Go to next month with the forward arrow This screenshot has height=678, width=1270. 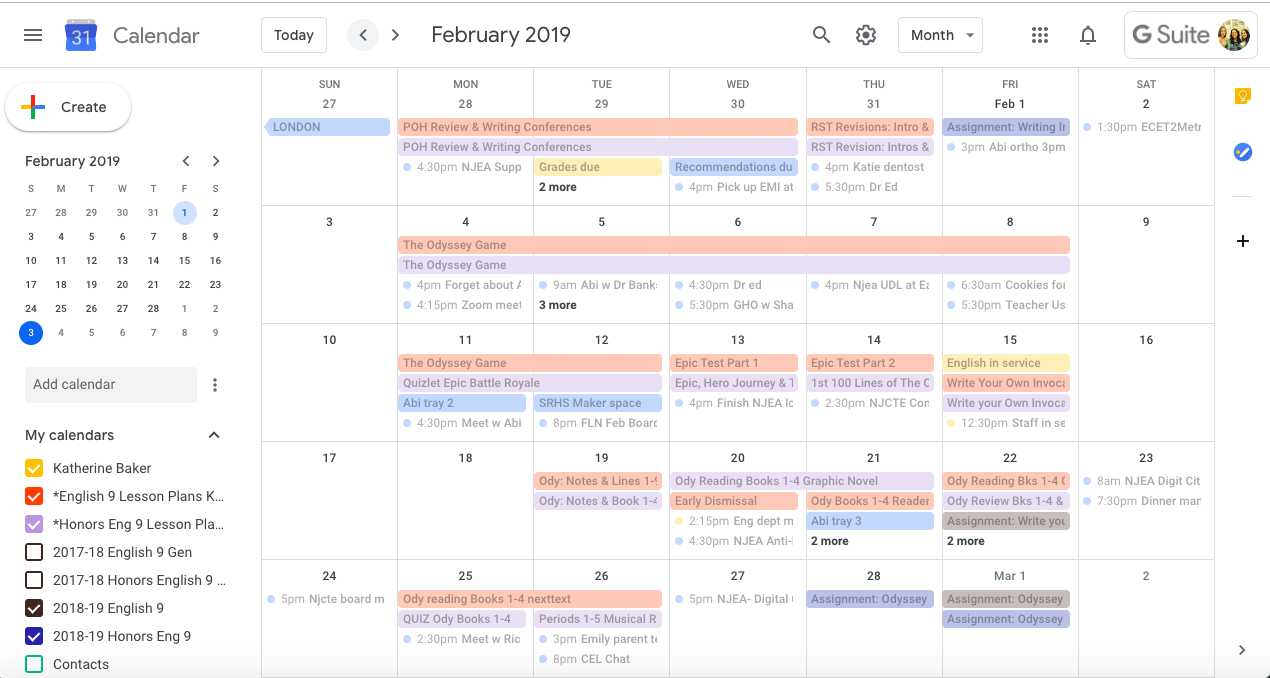coord(395,34)
